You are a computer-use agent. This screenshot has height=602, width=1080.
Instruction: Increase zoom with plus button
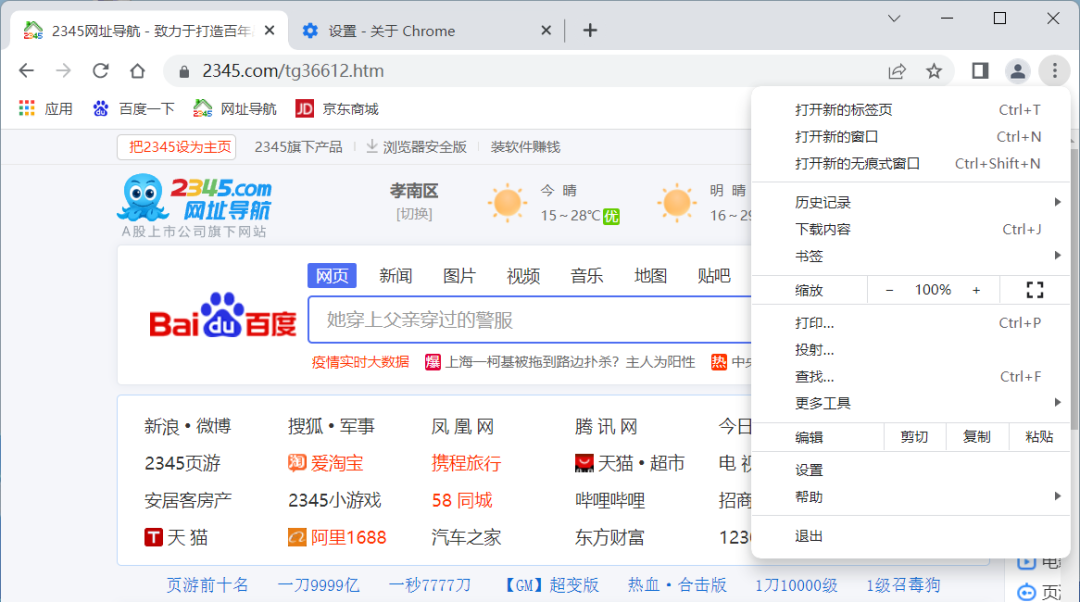pos(976,291)
